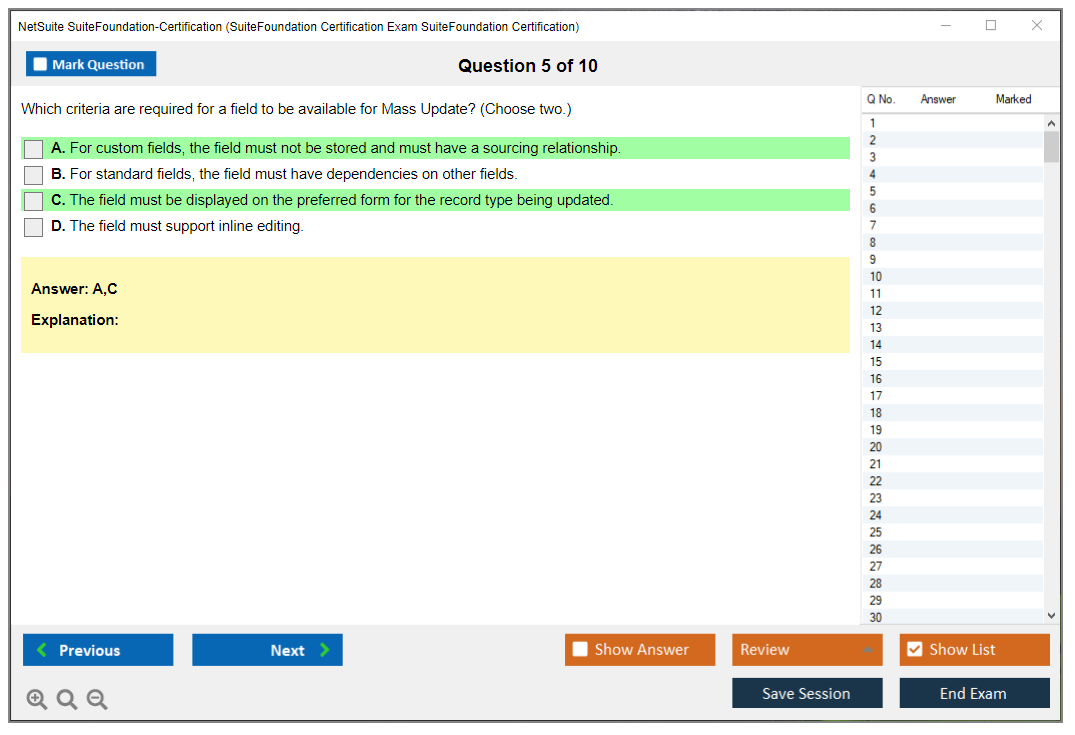Select question 25 in the list
Screen dimensions: 1075x735
(x=952, y=532)
